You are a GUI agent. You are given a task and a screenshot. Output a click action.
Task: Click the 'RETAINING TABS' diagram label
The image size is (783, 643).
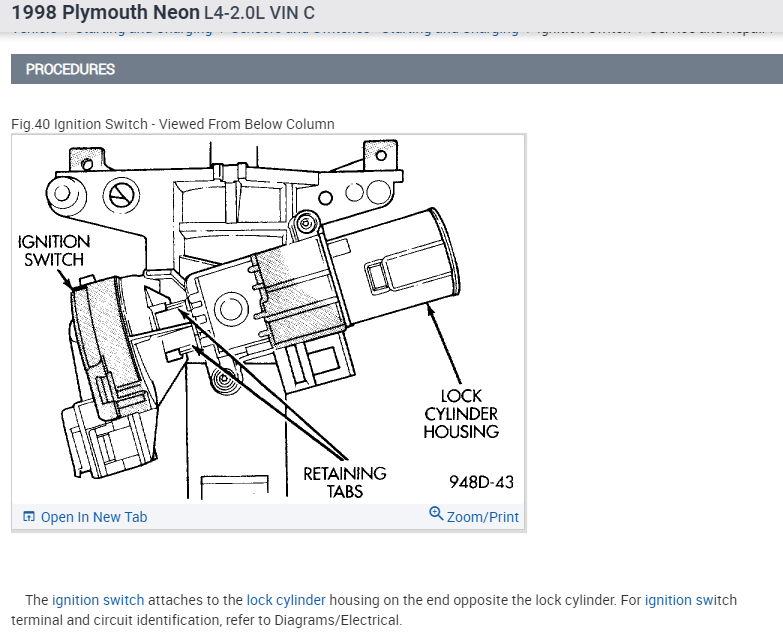(345, 482)
